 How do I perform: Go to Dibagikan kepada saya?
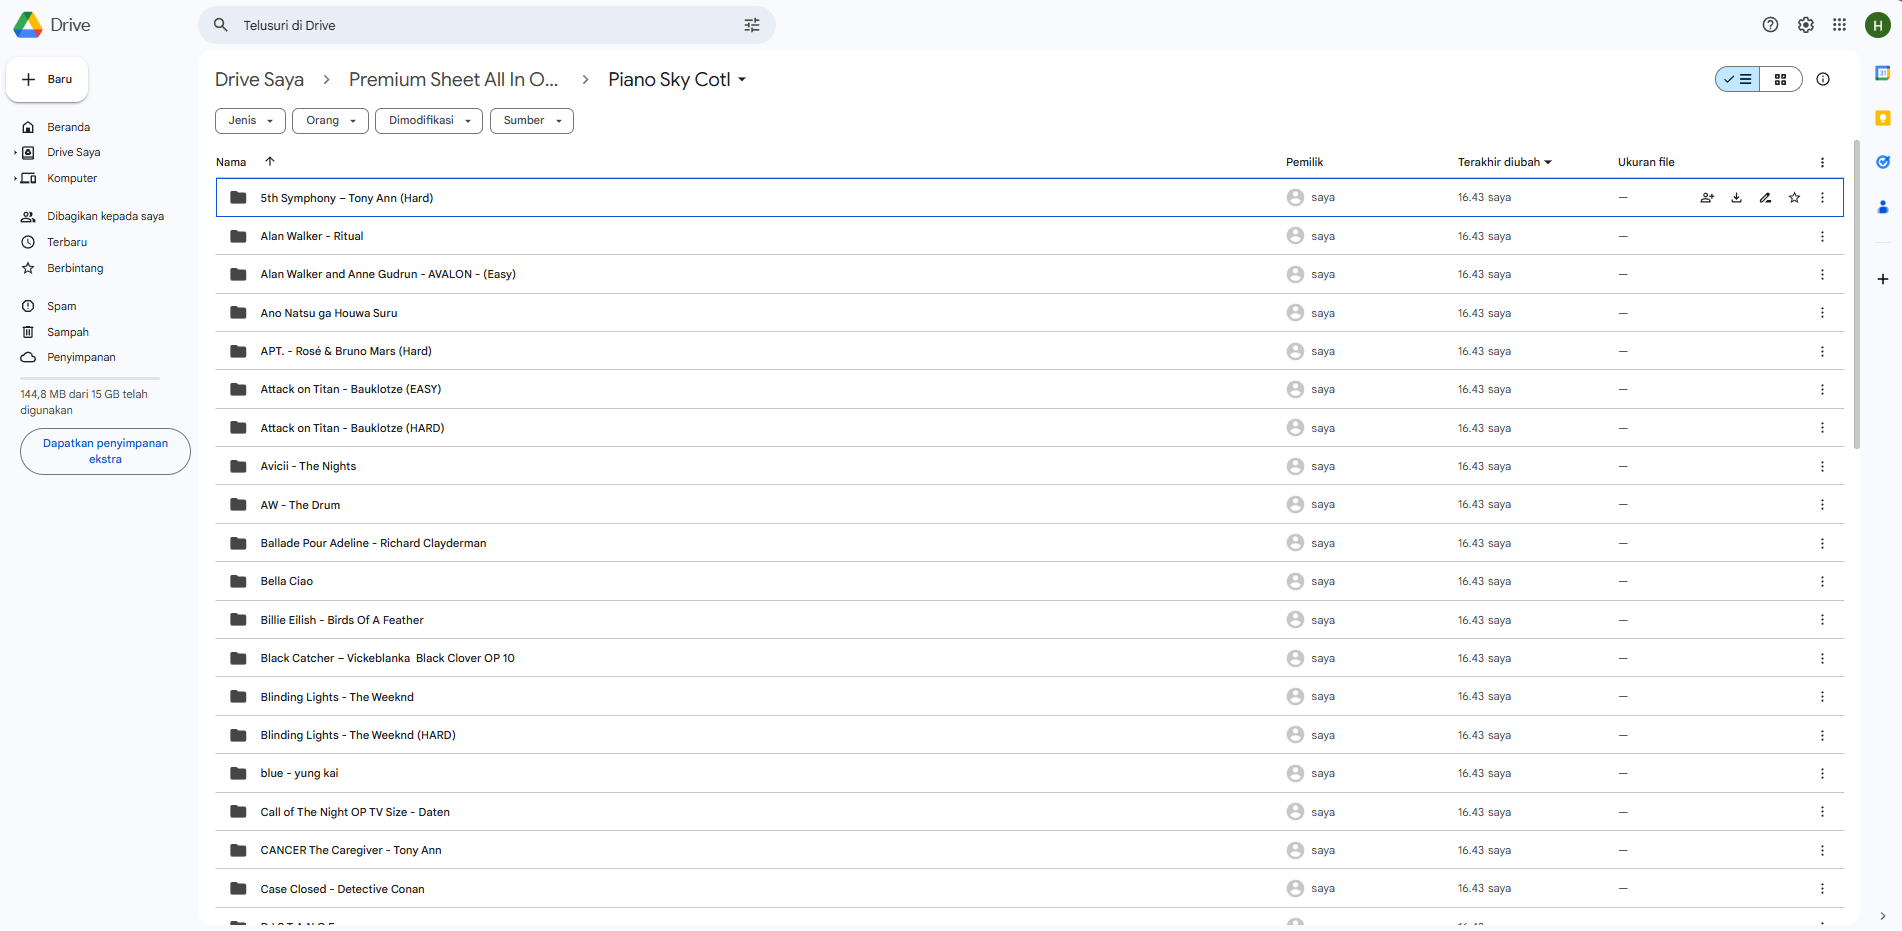(x=105, y=216)
